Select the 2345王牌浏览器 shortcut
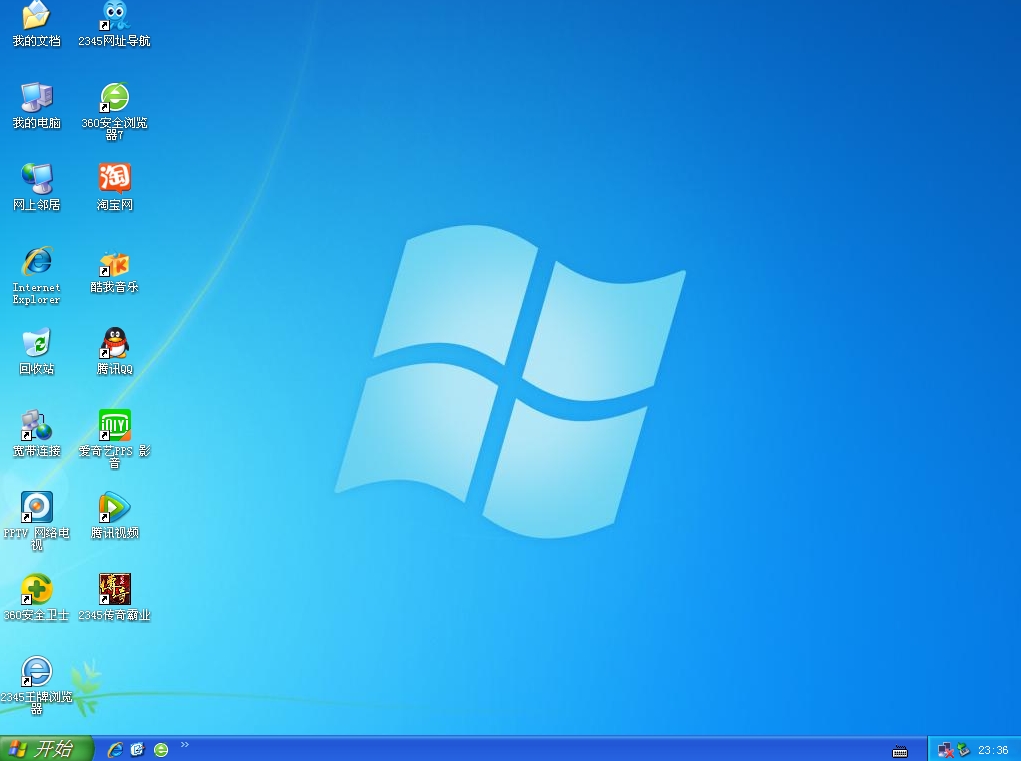This screenshot has width=1021, height=761. tap(36, 685)
